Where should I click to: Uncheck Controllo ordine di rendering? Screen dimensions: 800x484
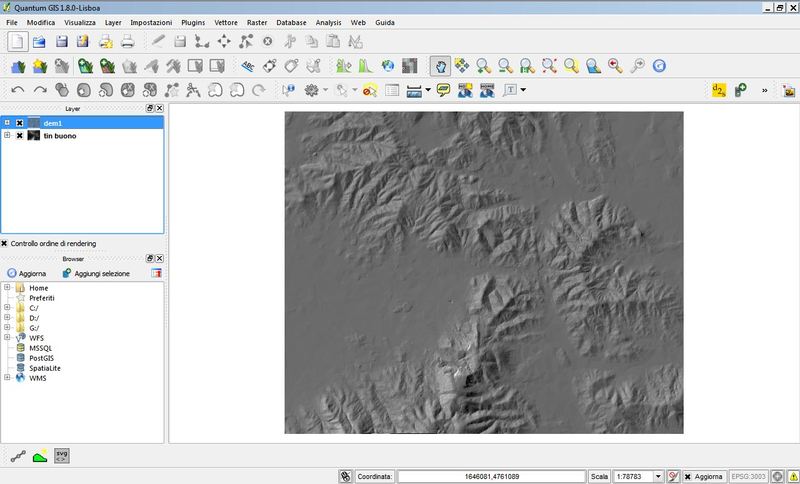click(x=5, y=243)
